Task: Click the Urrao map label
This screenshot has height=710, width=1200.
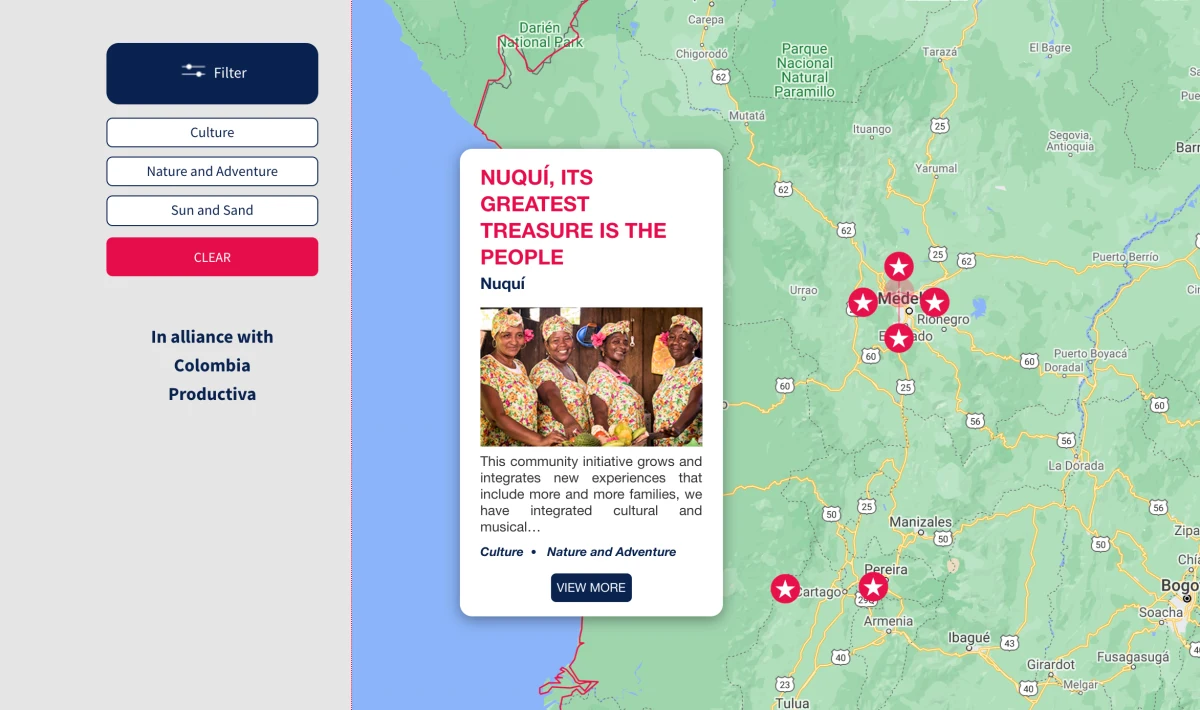Action: coord(803,291)
